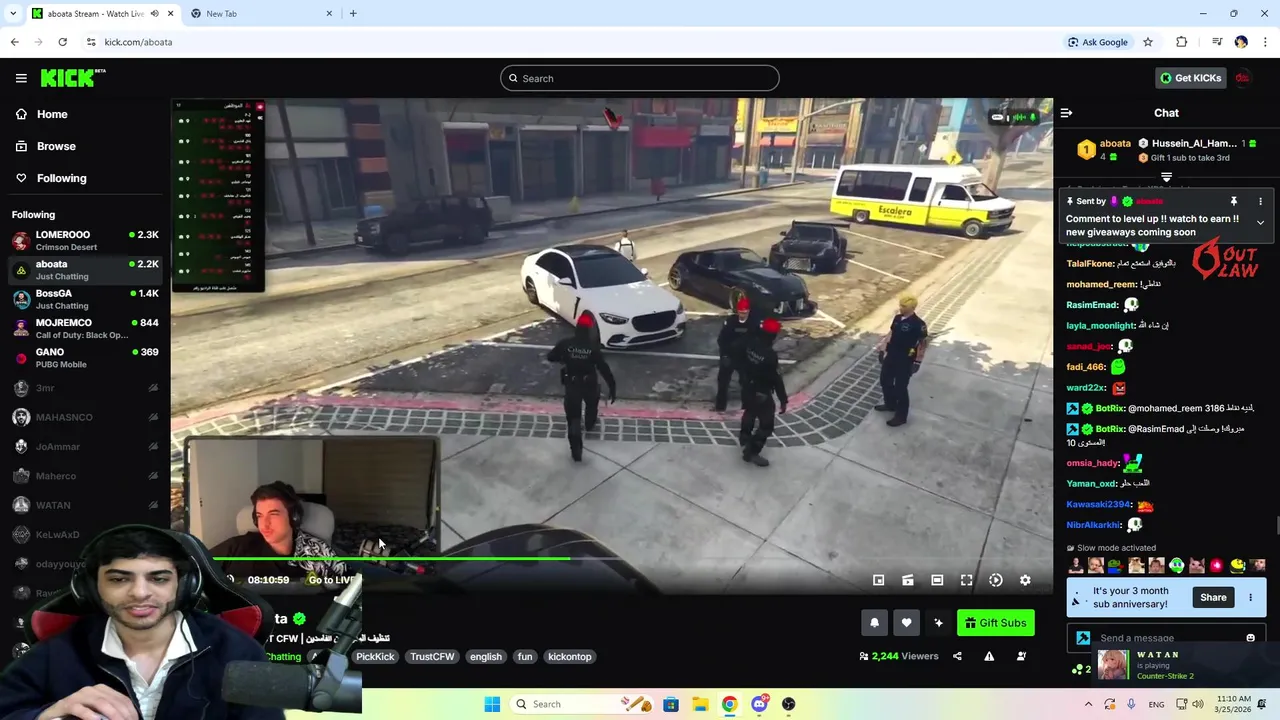Image resolution: width=1280 pixels, height=720 pixels.
Task: Select the PickKick tag
Action: (375, 657)
